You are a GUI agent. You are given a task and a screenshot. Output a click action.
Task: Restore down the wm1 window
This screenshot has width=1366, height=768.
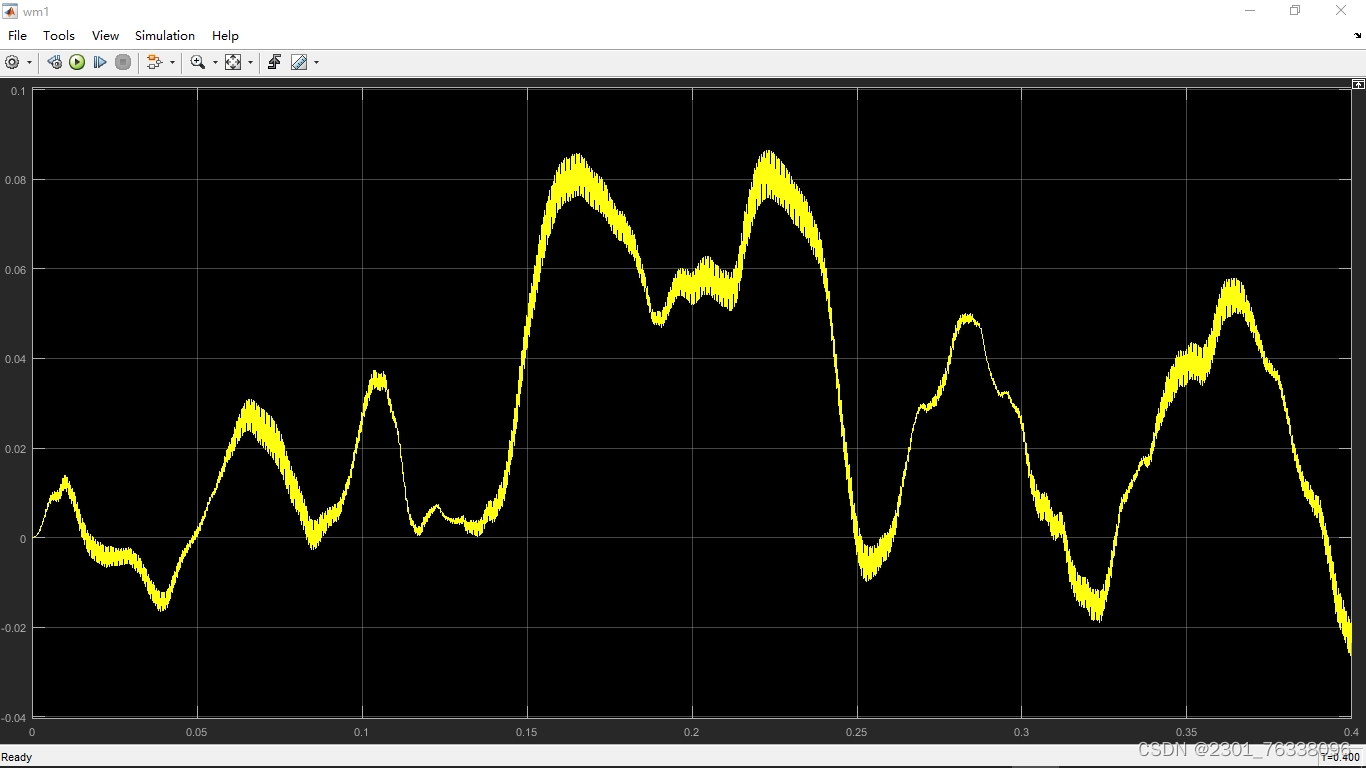pos(1295,11)
